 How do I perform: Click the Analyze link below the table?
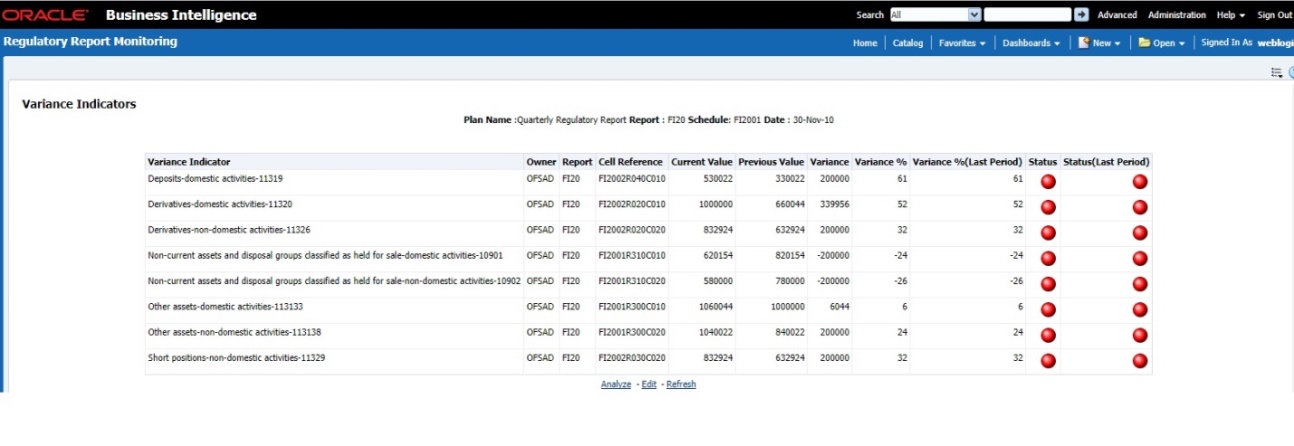[x=616, y=384]
